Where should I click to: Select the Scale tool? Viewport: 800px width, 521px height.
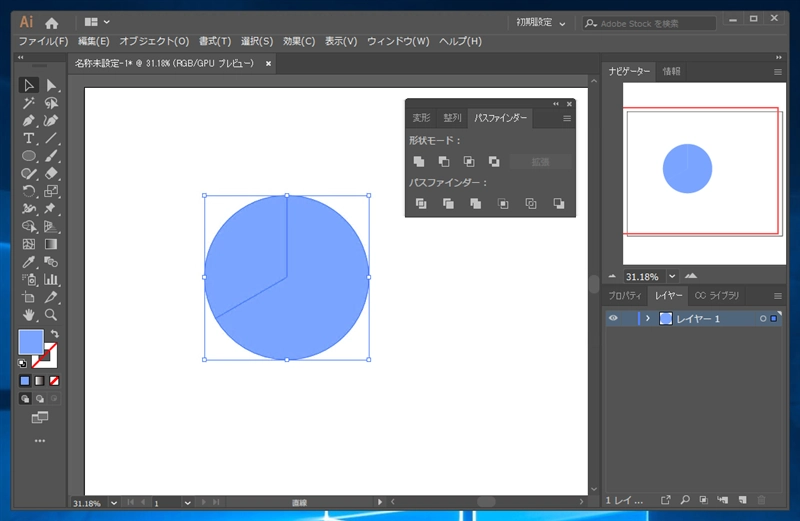pyautogui.click(x=51, y=191)
